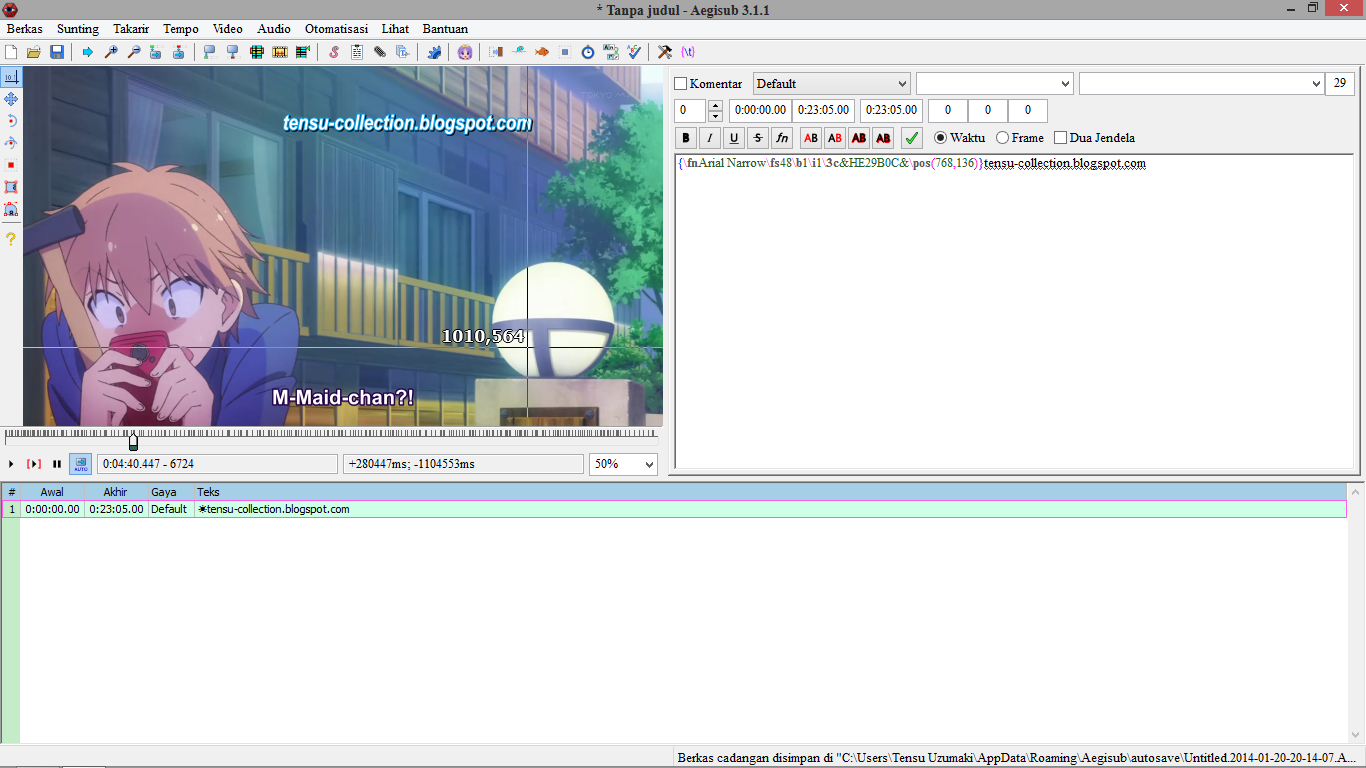Open the Bantuan menu
Image resolution: width=1366 pixels, height=768 pixels.
(445, 29)
